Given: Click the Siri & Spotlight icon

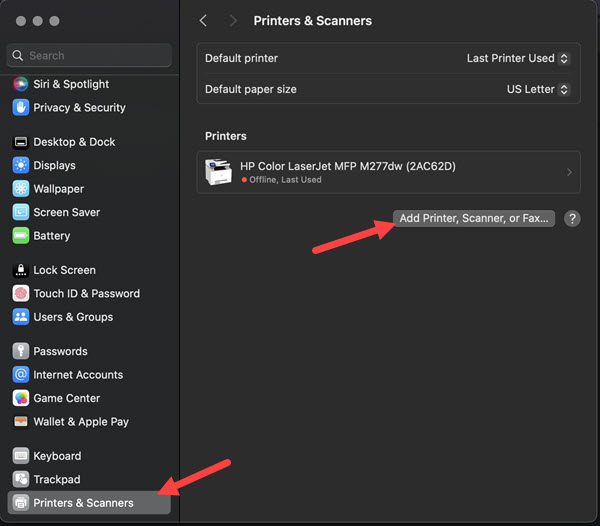Looking at the screenshot, I should (21, 84).
